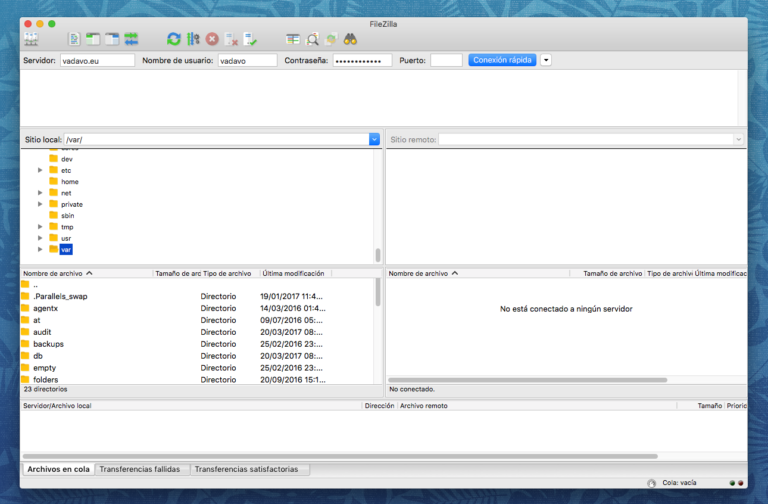Sort local list by Tipo de archivo
Image resolution: width=768 pixels, height=504 pixels.
(x=227, y=273)
